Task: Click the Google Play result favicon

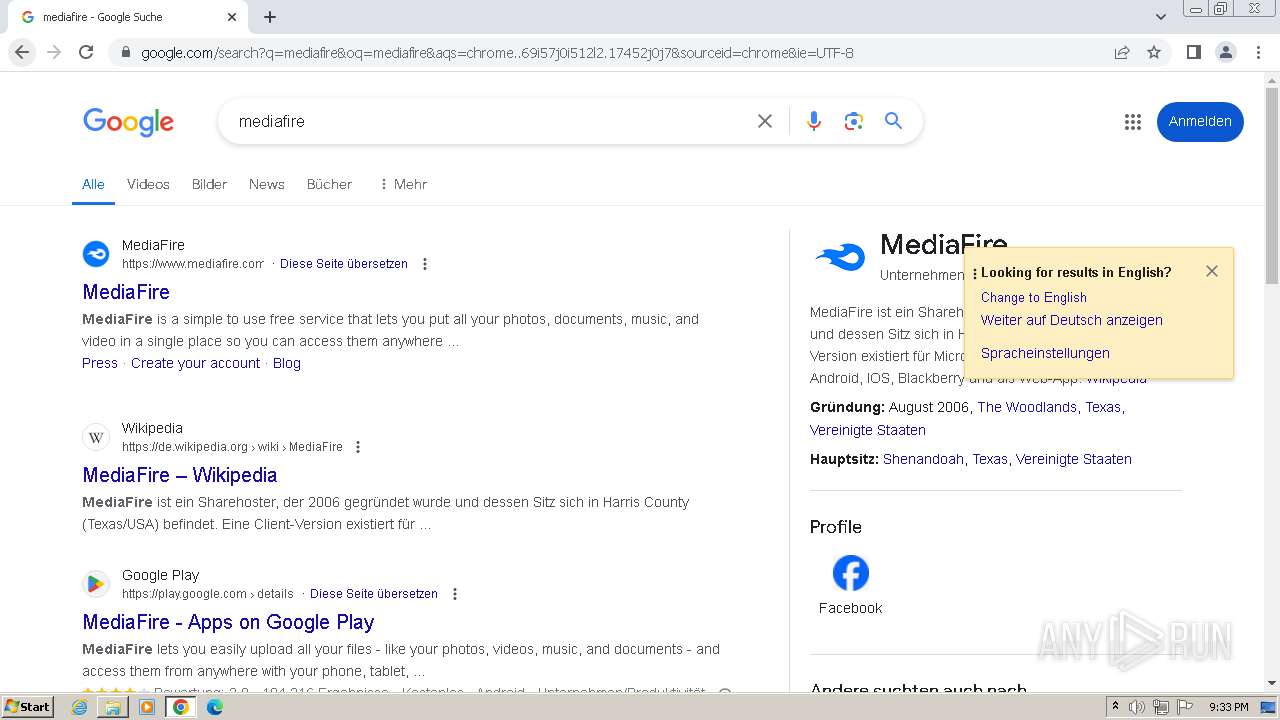Action: (96, 584)
